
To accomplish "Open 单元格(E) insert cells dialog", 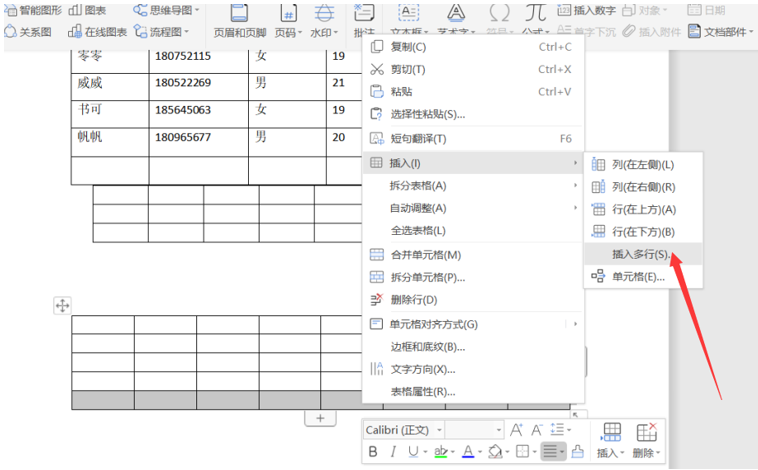I will pos(643,277).
